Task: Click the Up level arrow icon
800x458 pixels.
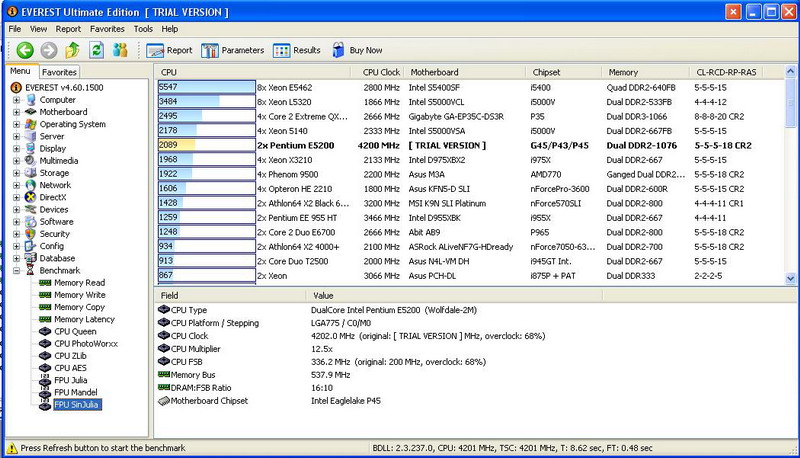Action: pyautogui.click(x=72, y=50)
